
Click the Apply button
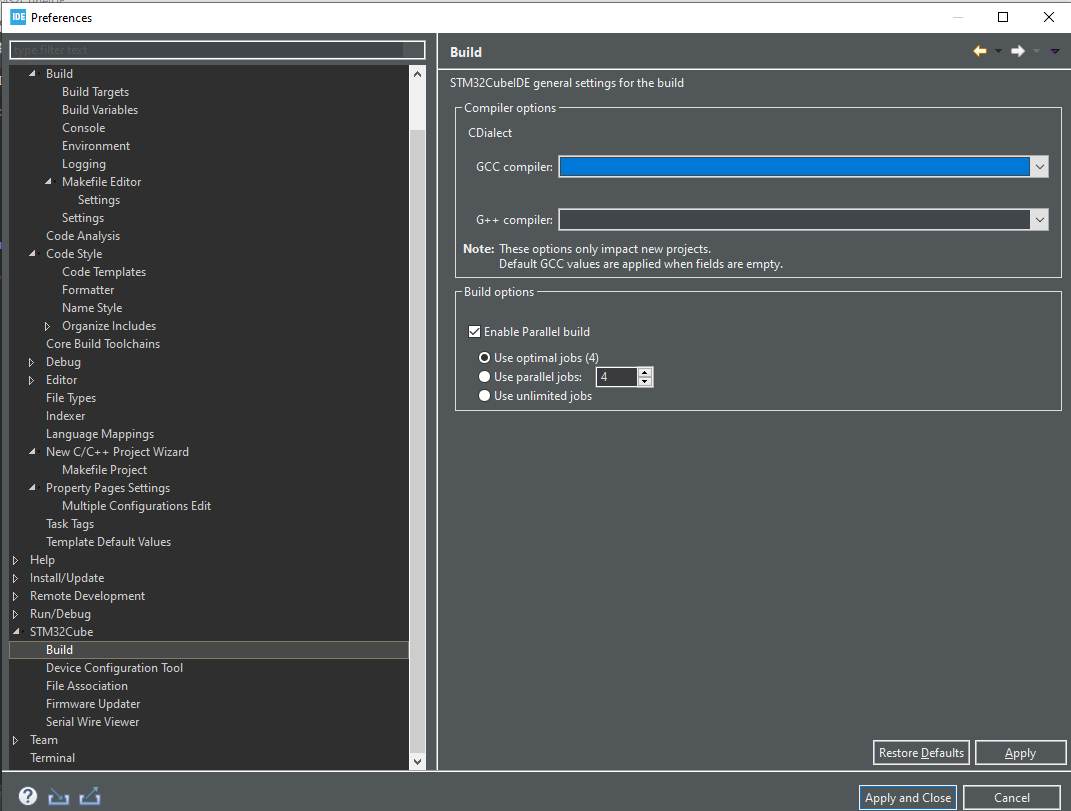point(1020,752)
